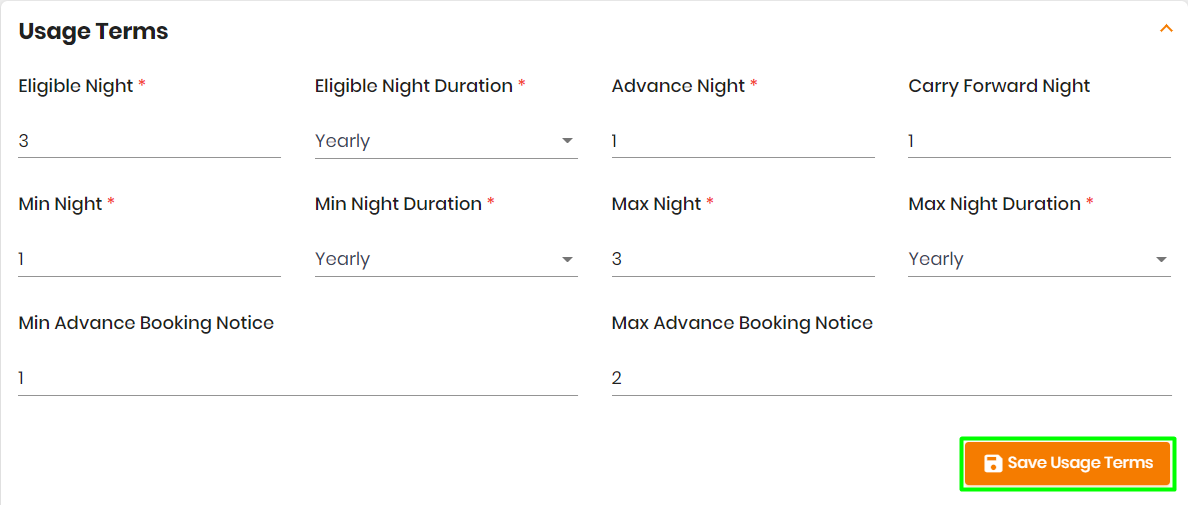Open the Eligible Night Duration Yearly dropdown
Viewport: 1188px width, 505px height.
tap(446, 142)
